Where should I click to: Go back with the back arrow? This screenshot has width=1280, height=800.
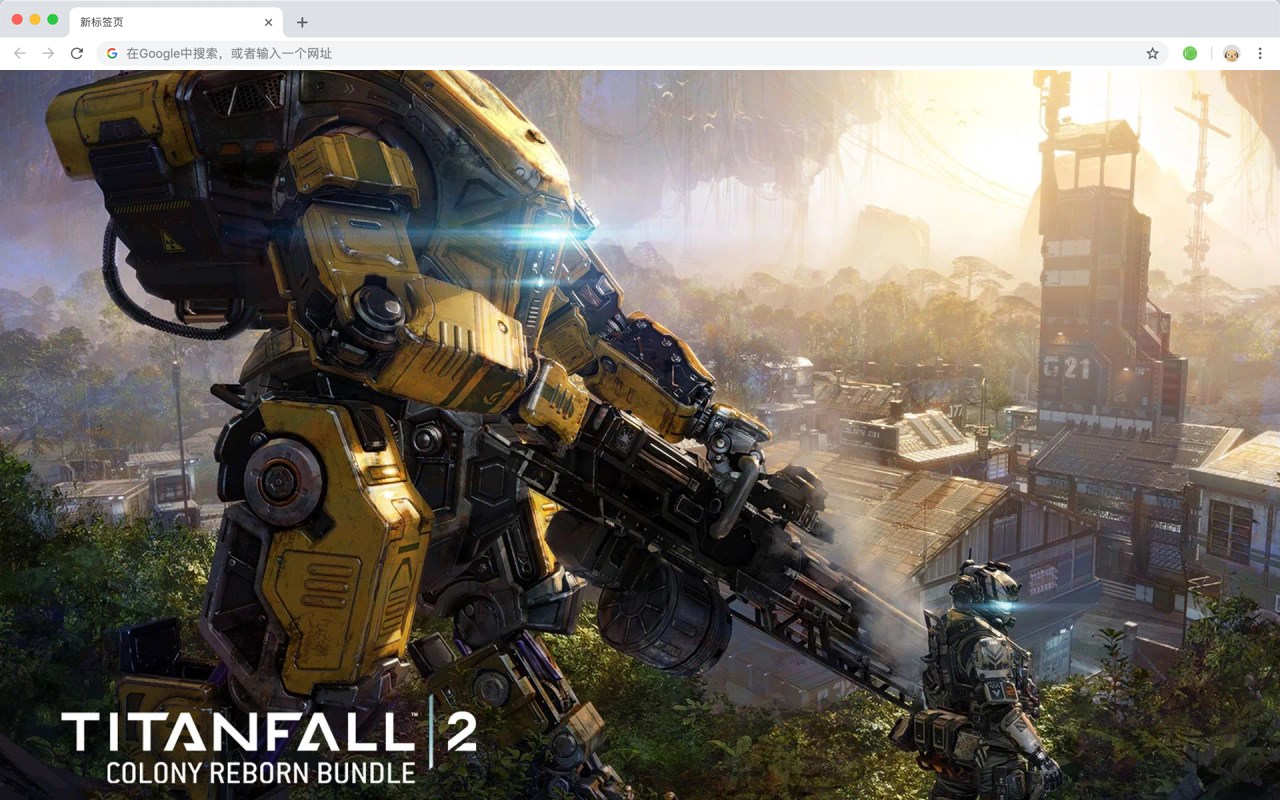coord(20,53)
